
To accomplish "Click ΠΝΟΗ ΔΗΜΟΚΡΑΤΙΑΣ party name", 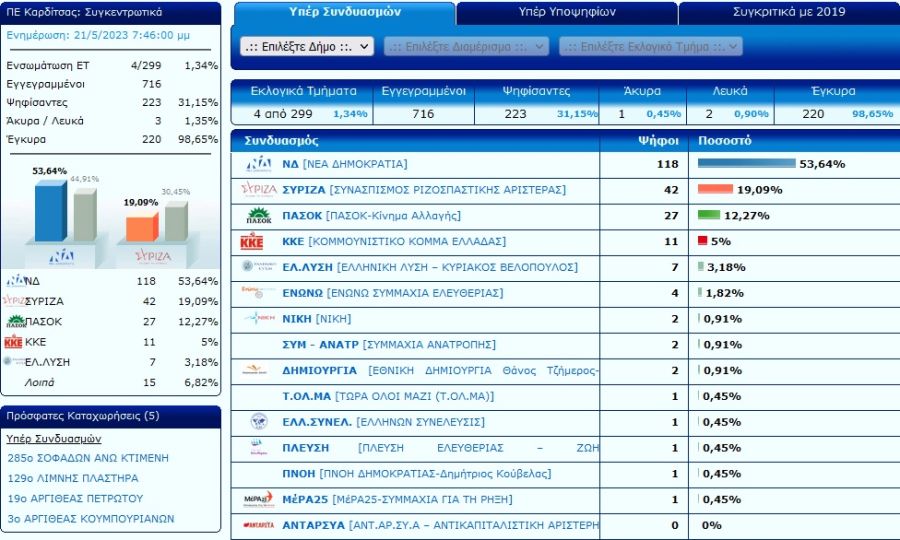I will point(417,474).
